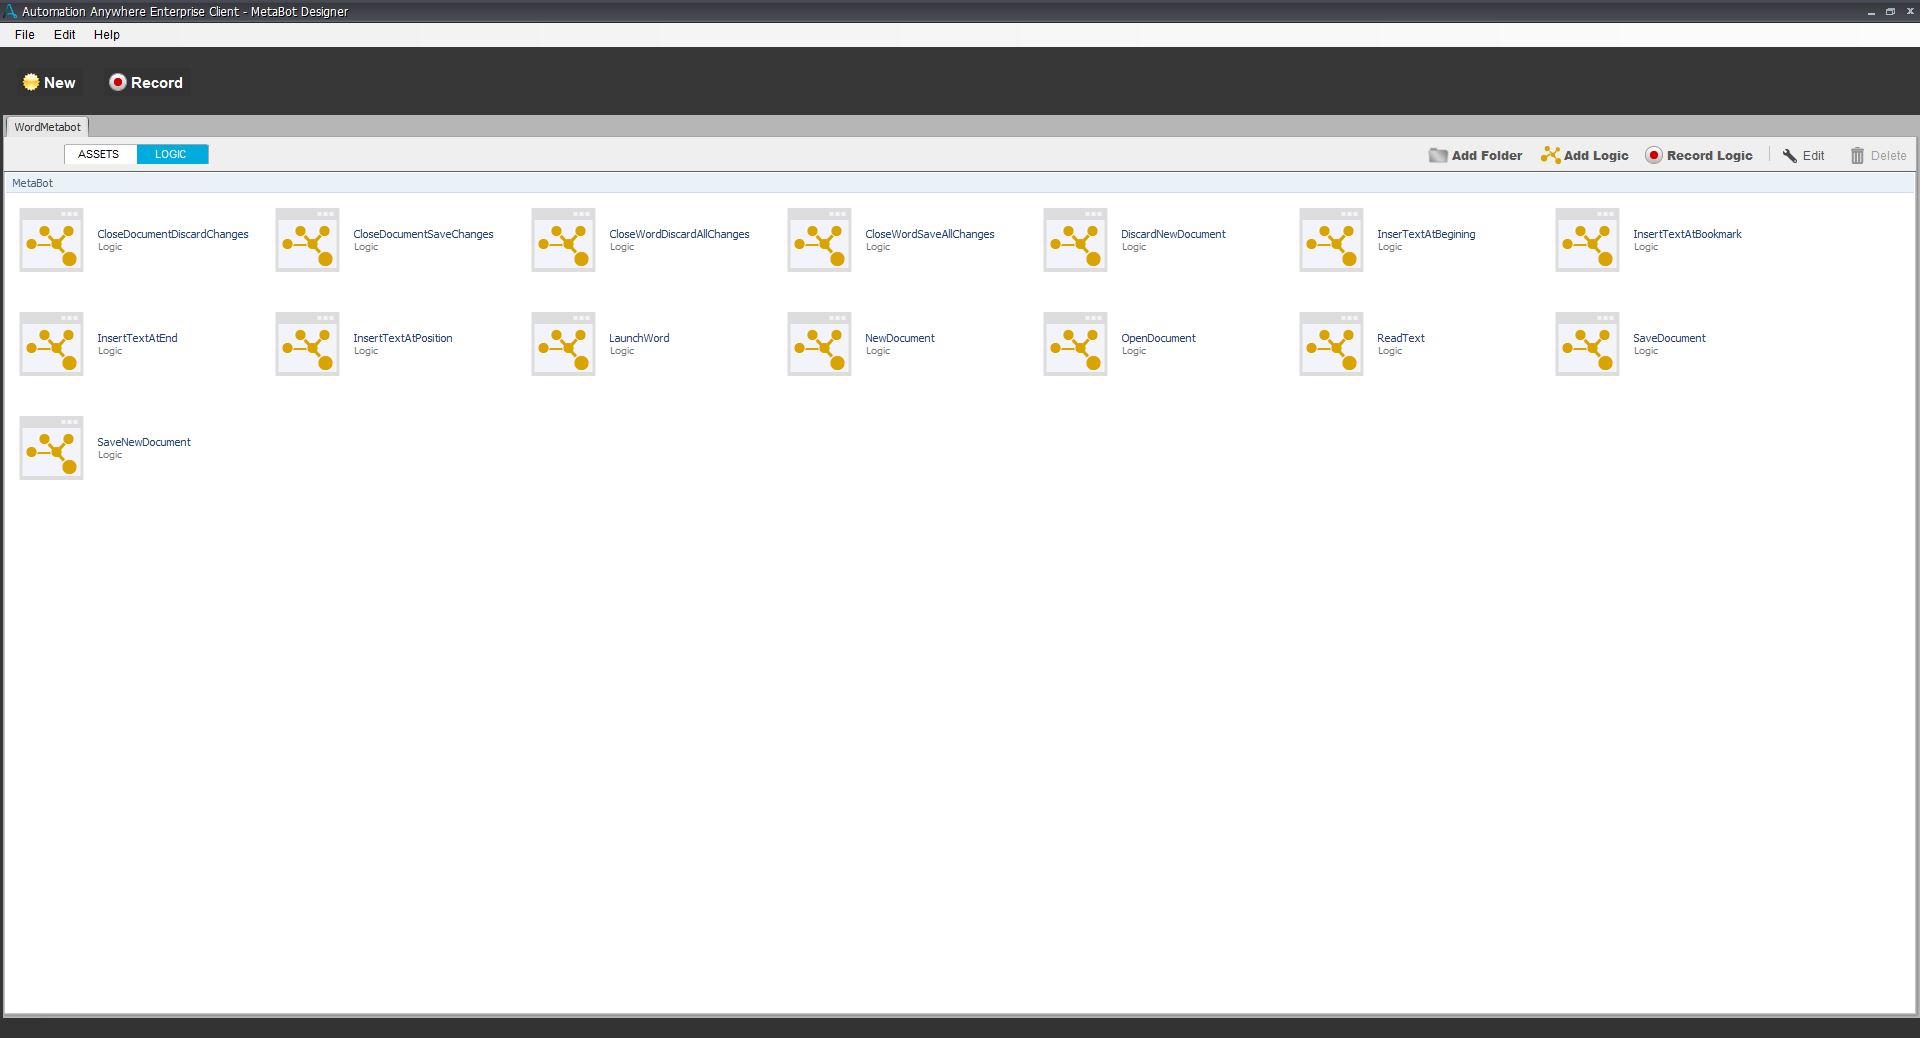
Task: Click the red Record Logic icon
Action: click(x=1654, y=155)
